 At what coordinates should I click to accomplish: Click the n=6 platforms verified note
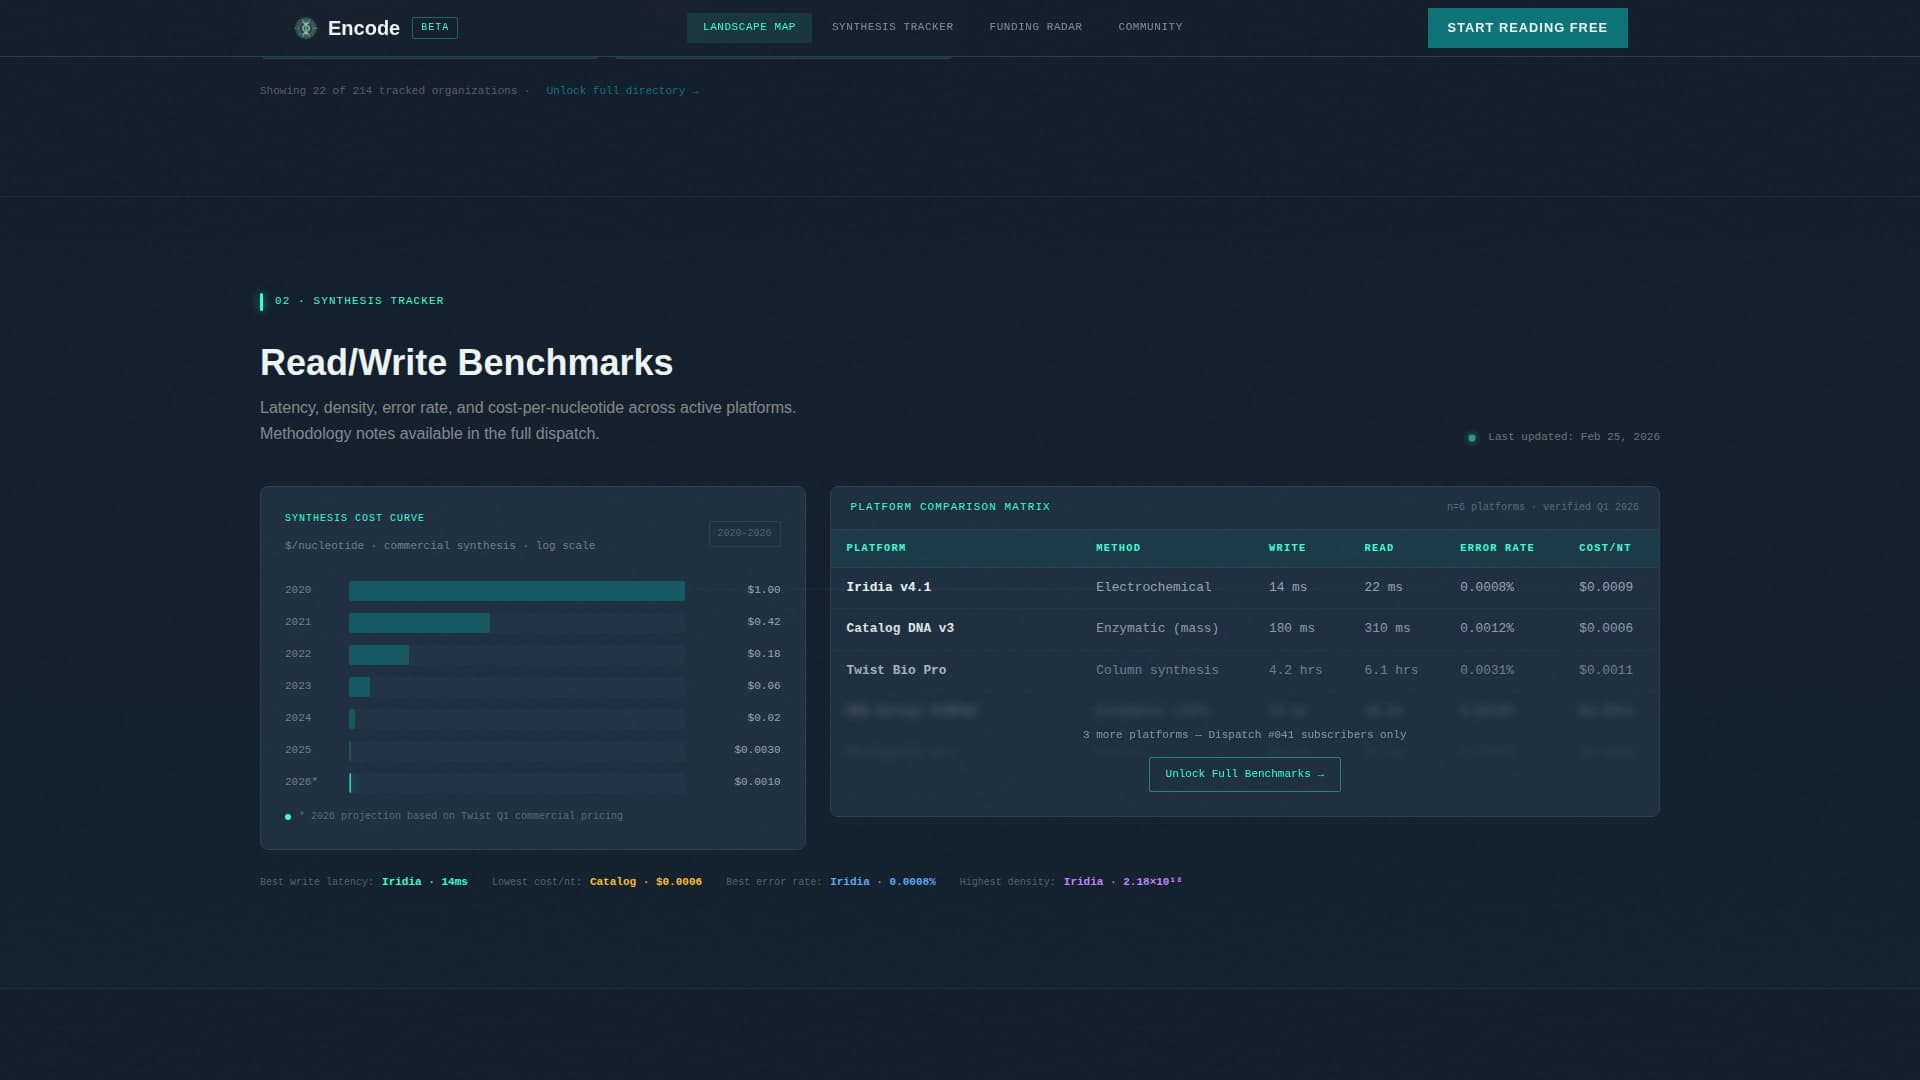pyautogui.click(x=1543, y=507)
